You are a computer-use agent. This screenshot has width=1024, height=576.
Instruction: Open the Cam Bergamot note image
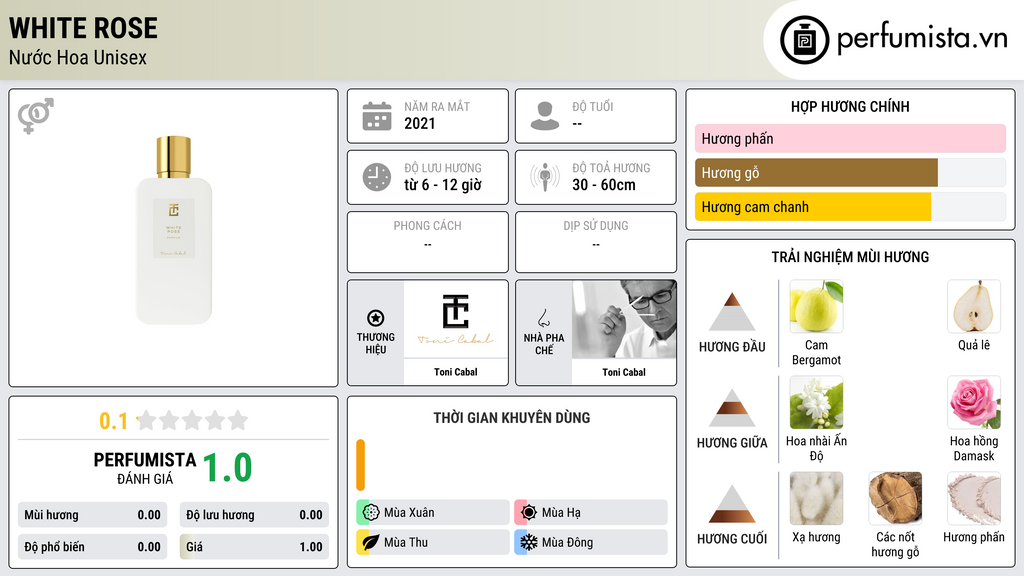pos(816,306)
